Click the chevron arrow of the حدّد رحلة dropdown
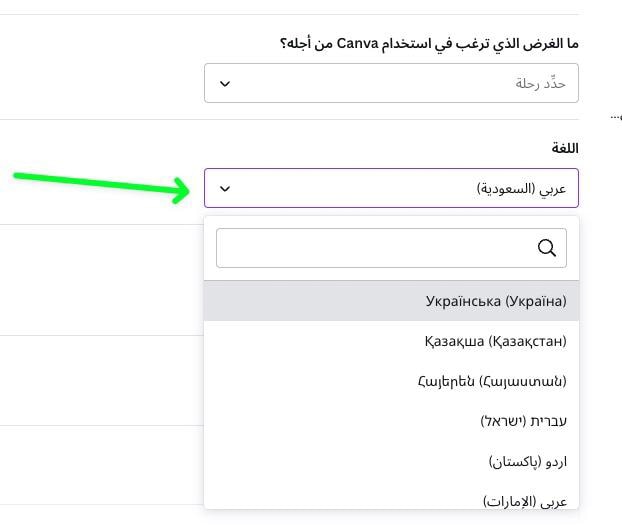 tap(225, 84)
